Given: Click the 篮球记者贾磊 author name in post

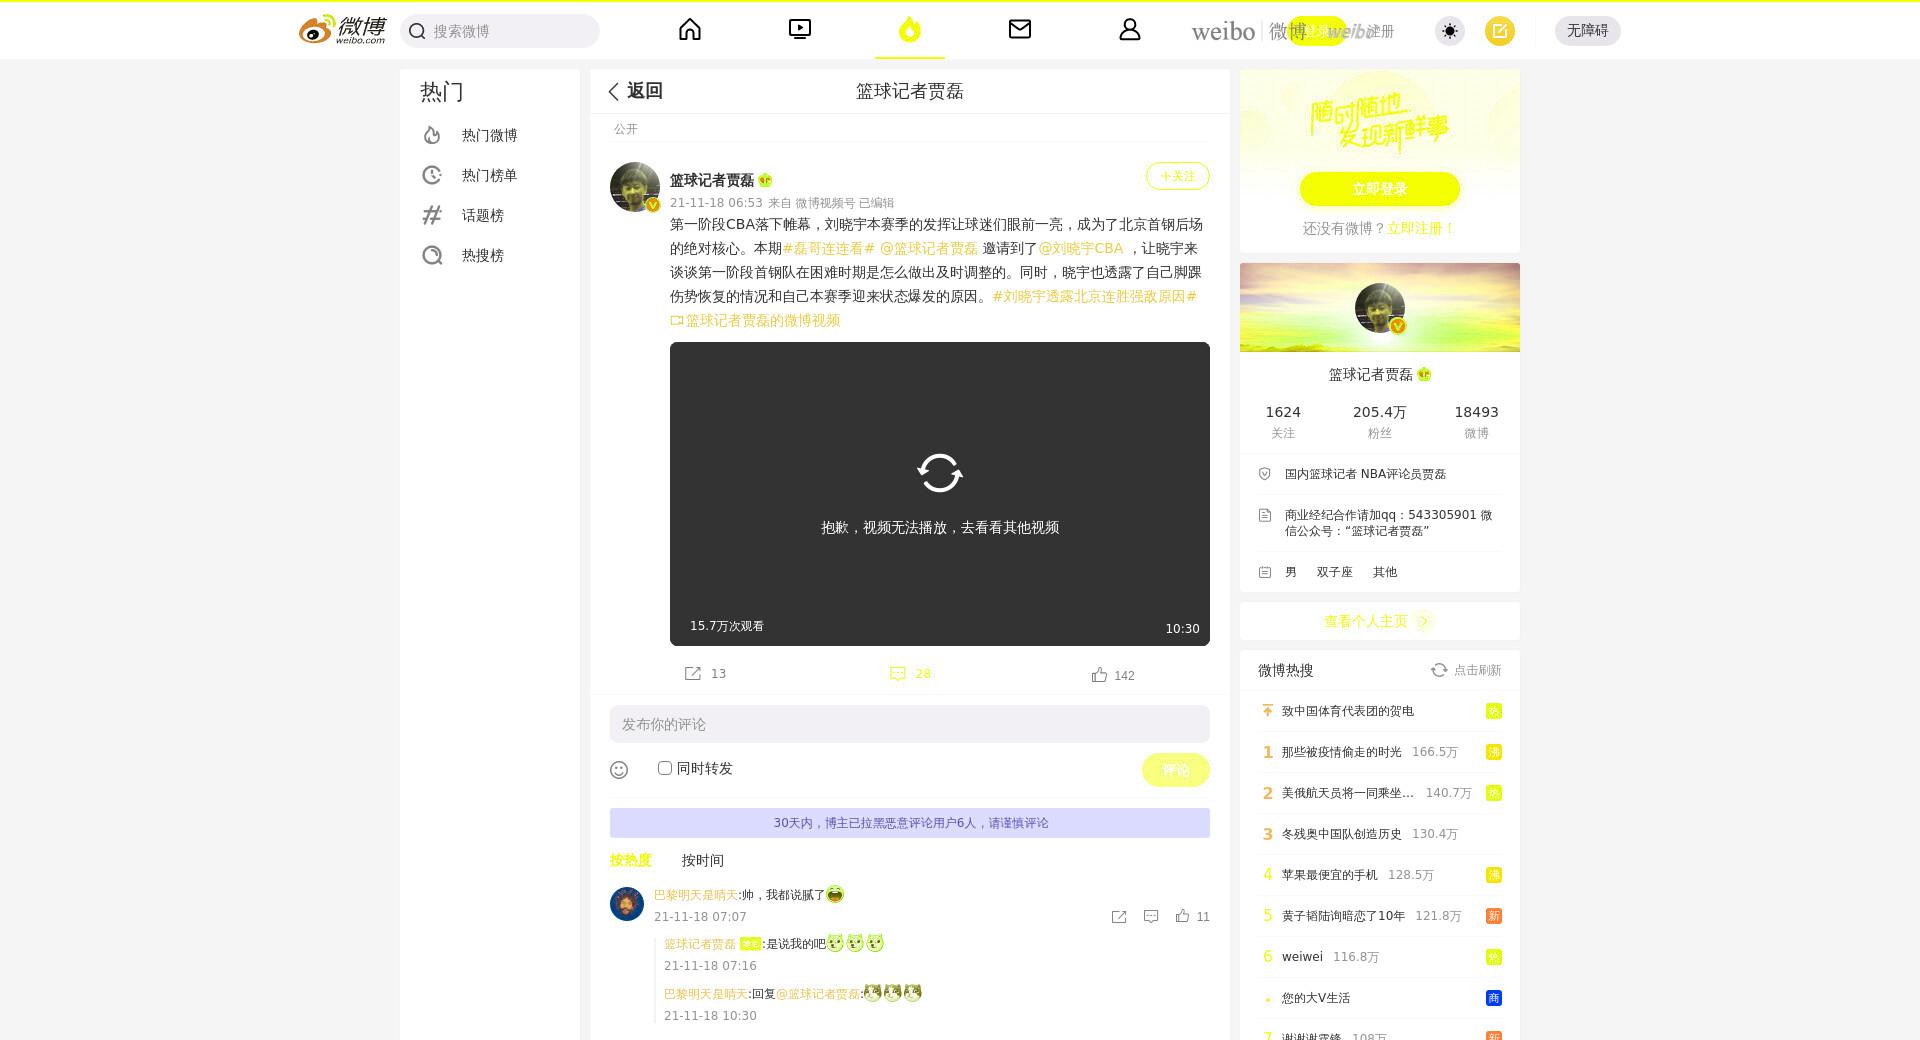Looking at the screenshot, I should [712, 180].
